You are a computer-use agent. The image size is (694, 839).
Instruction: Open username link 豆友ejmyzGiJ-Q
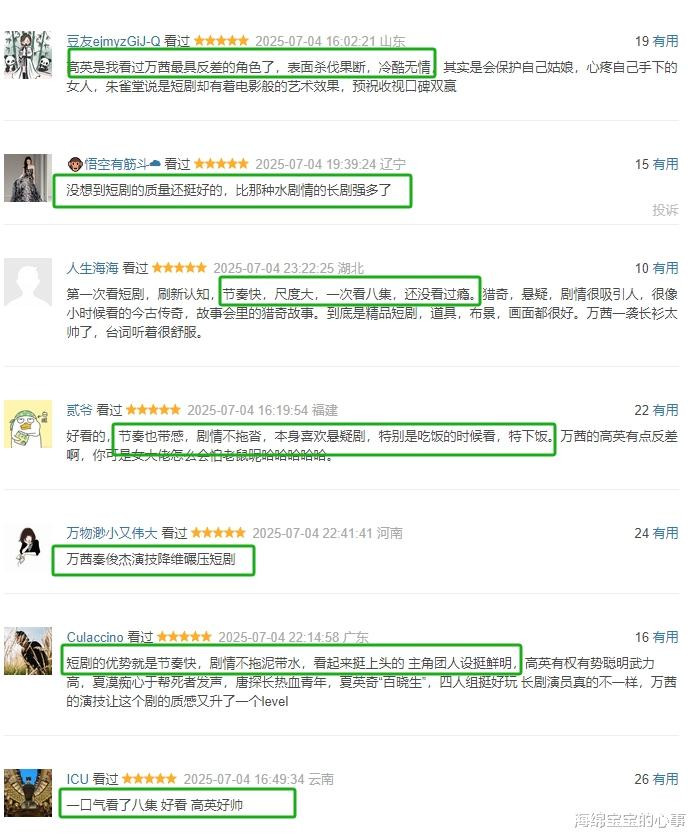pos(113,41)
